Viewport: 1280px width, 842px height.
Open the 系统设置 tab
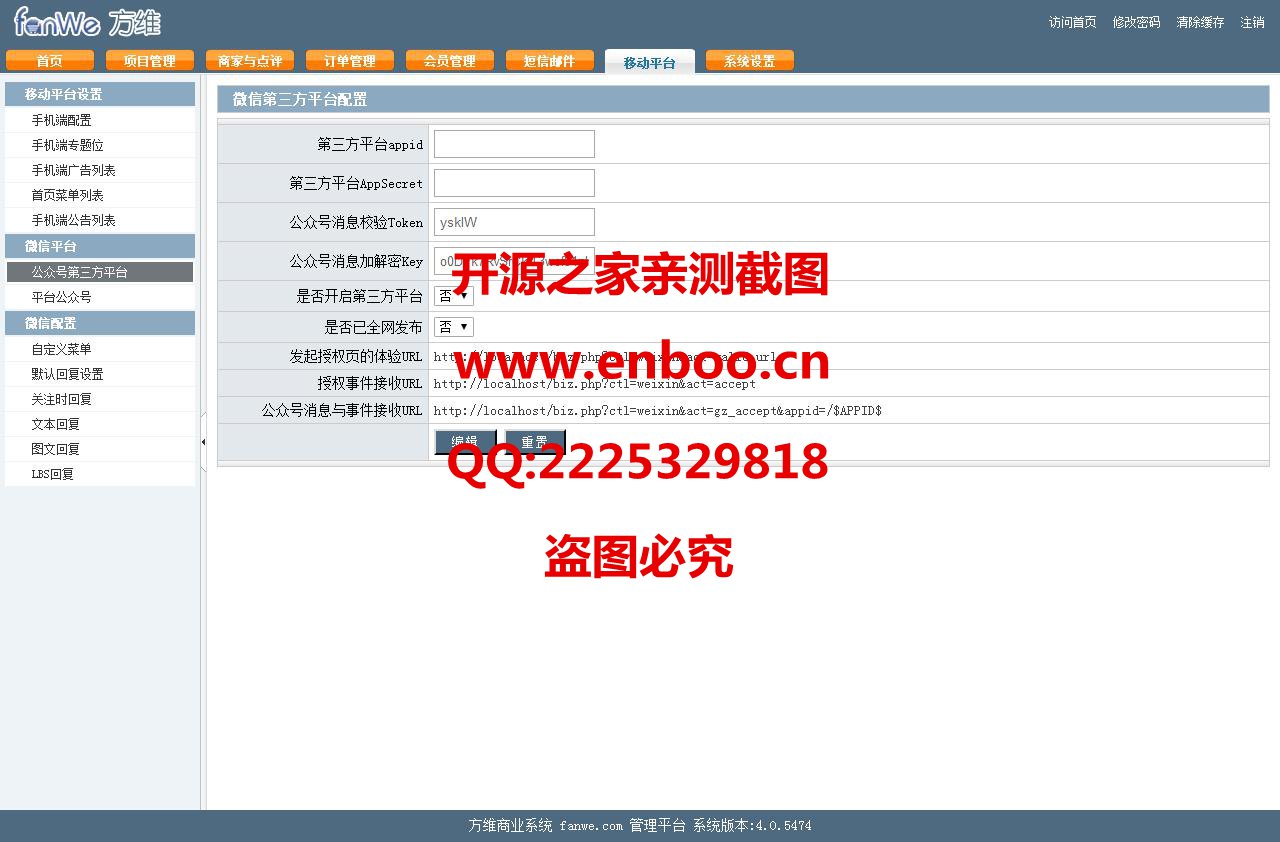(x=750, y=61)
